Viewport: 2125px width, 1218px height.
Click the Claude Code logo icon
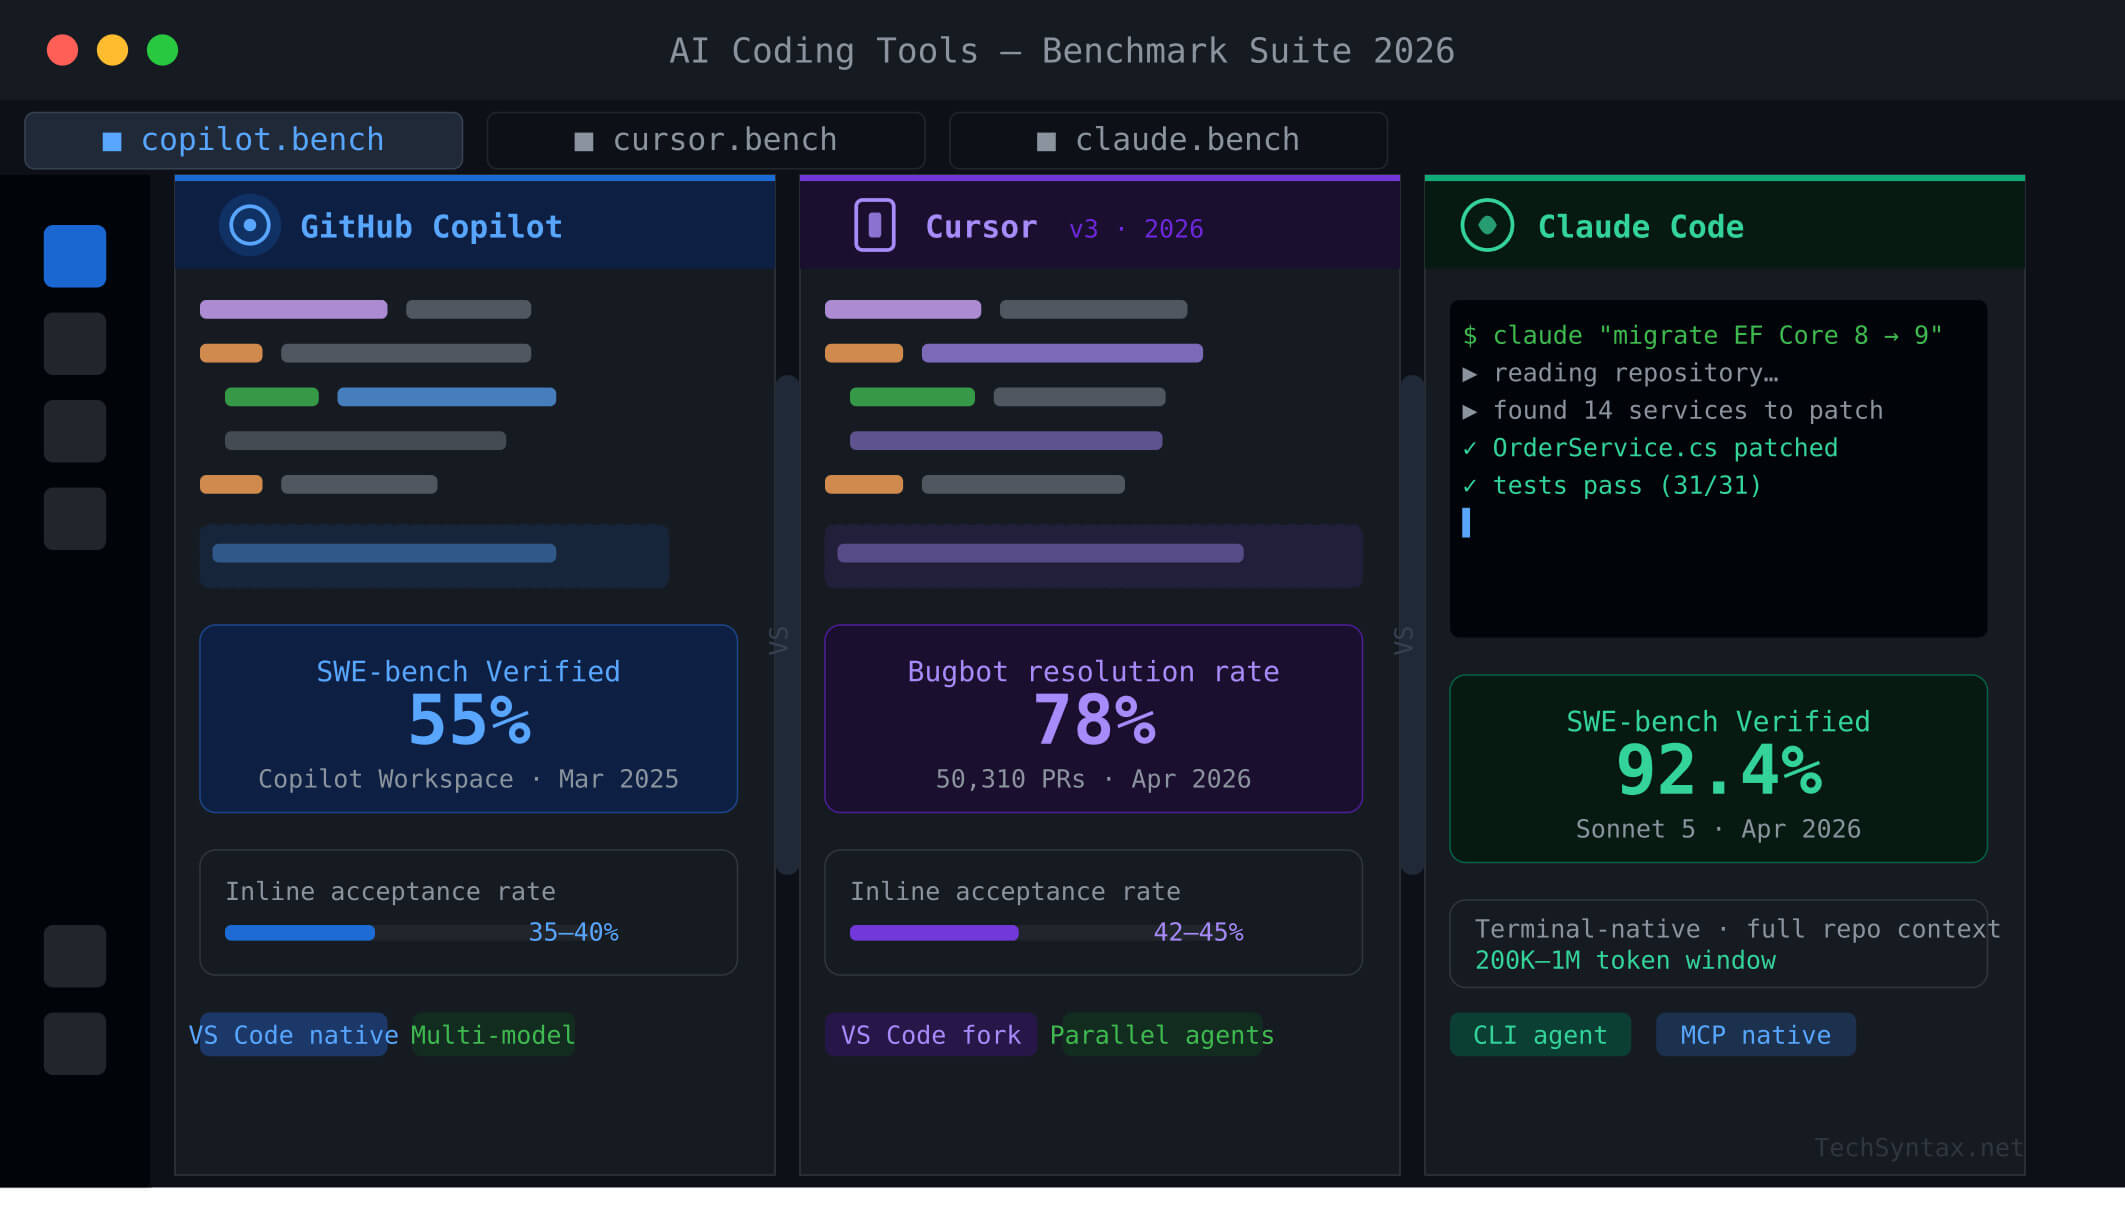(1489, 225)
